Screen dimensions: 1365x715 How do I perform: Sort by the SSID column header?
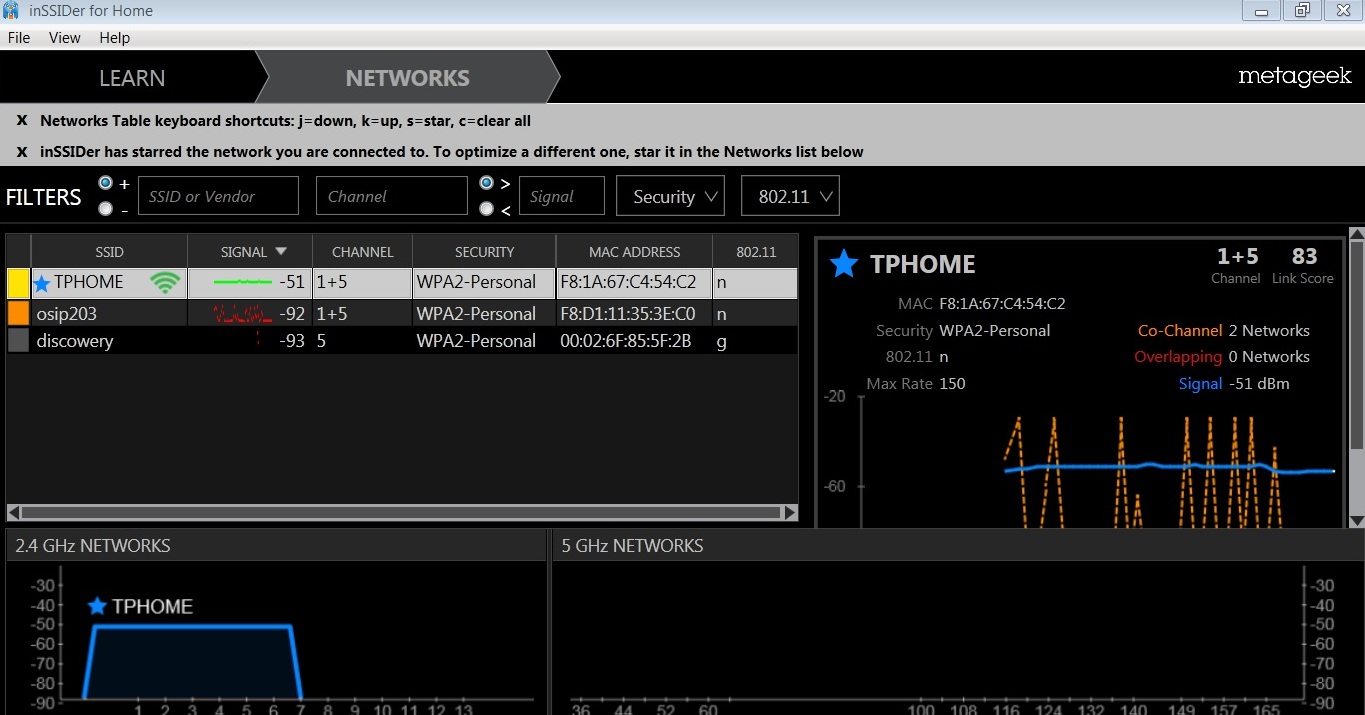[109, 252]
